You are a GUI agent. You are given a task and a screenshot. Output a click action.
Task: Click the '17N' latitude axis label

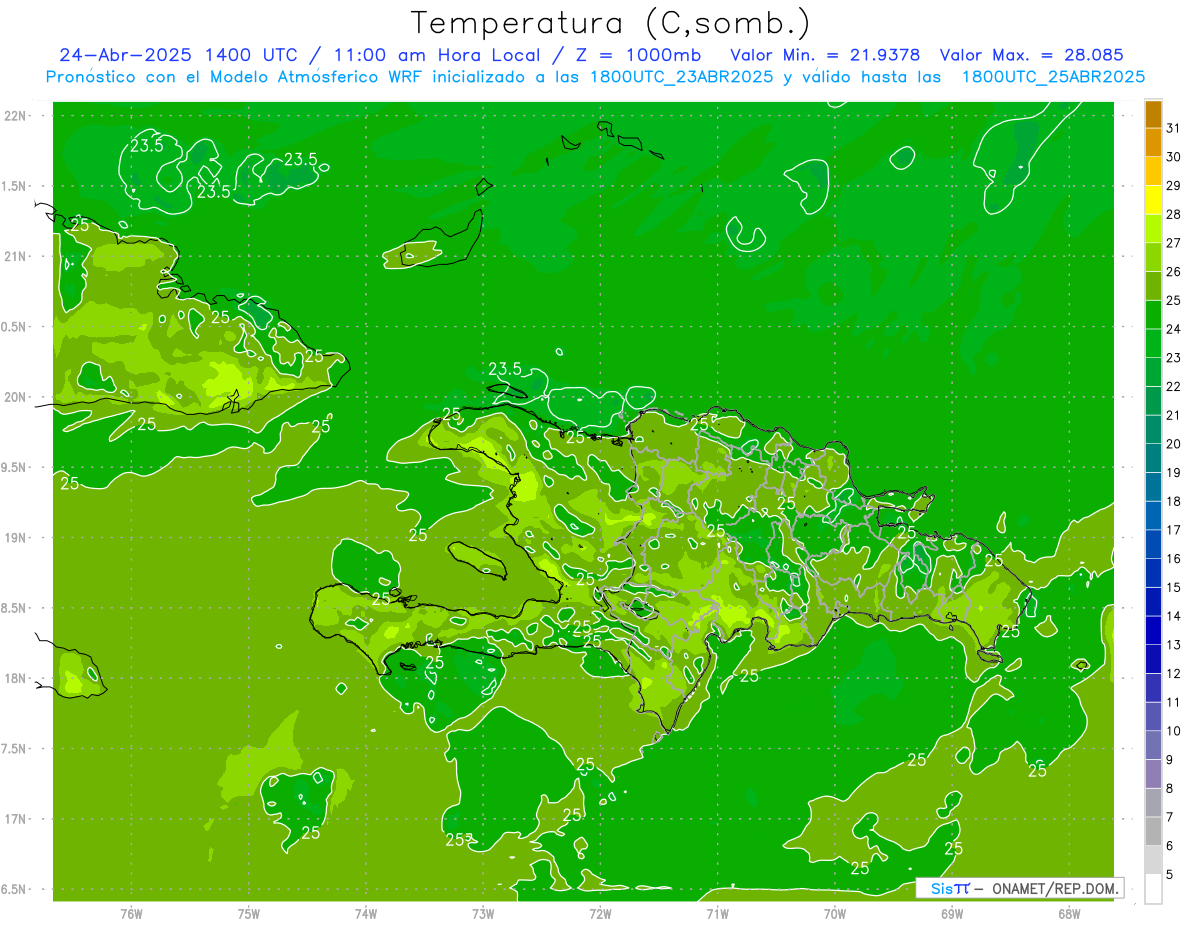[17, 820]
